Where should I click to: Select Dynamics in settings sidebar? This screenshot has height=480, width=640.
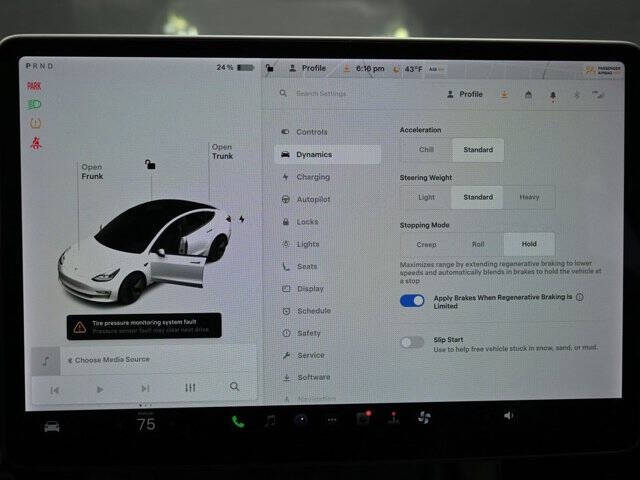[x=328, y=154]
